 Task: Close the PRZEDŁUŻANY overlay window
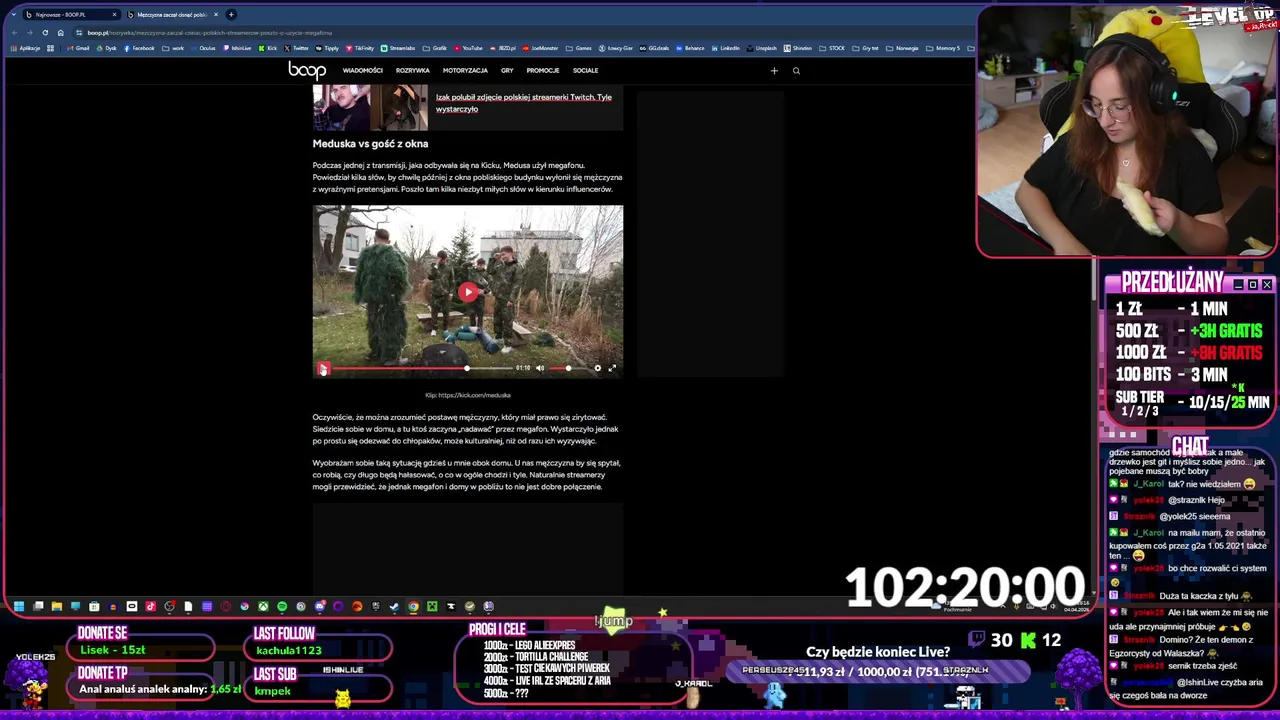click(x=1267, y=285)
